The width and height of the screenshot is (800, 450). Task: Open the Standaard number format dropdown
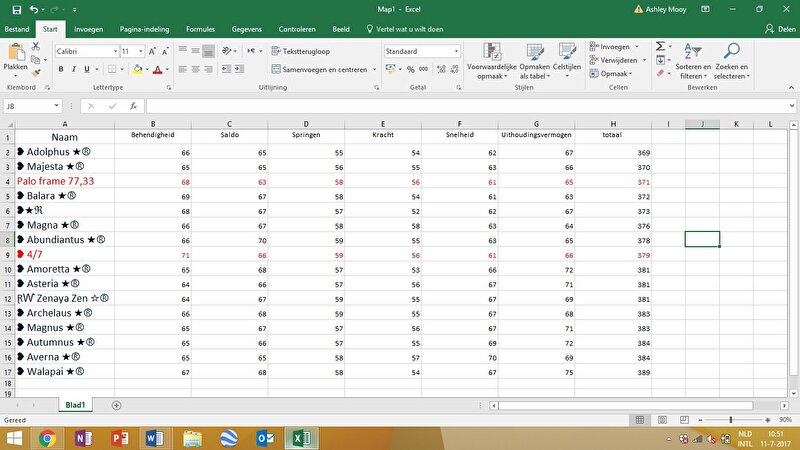456,50
